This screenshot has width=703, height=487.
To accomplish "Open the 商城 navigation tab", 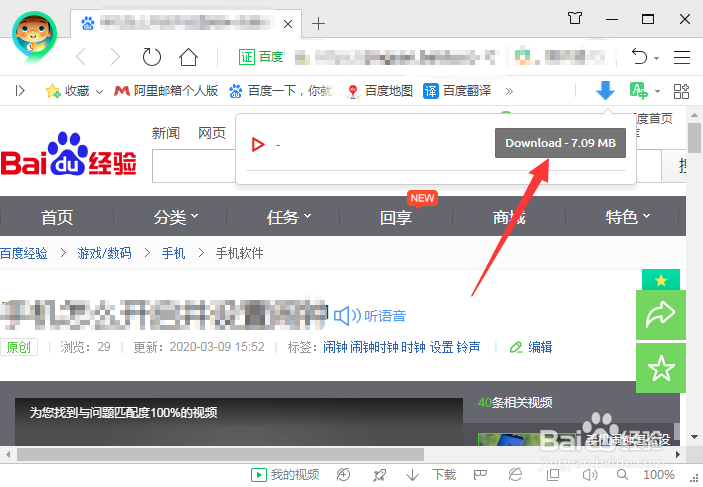I will (x=509, y=217).
